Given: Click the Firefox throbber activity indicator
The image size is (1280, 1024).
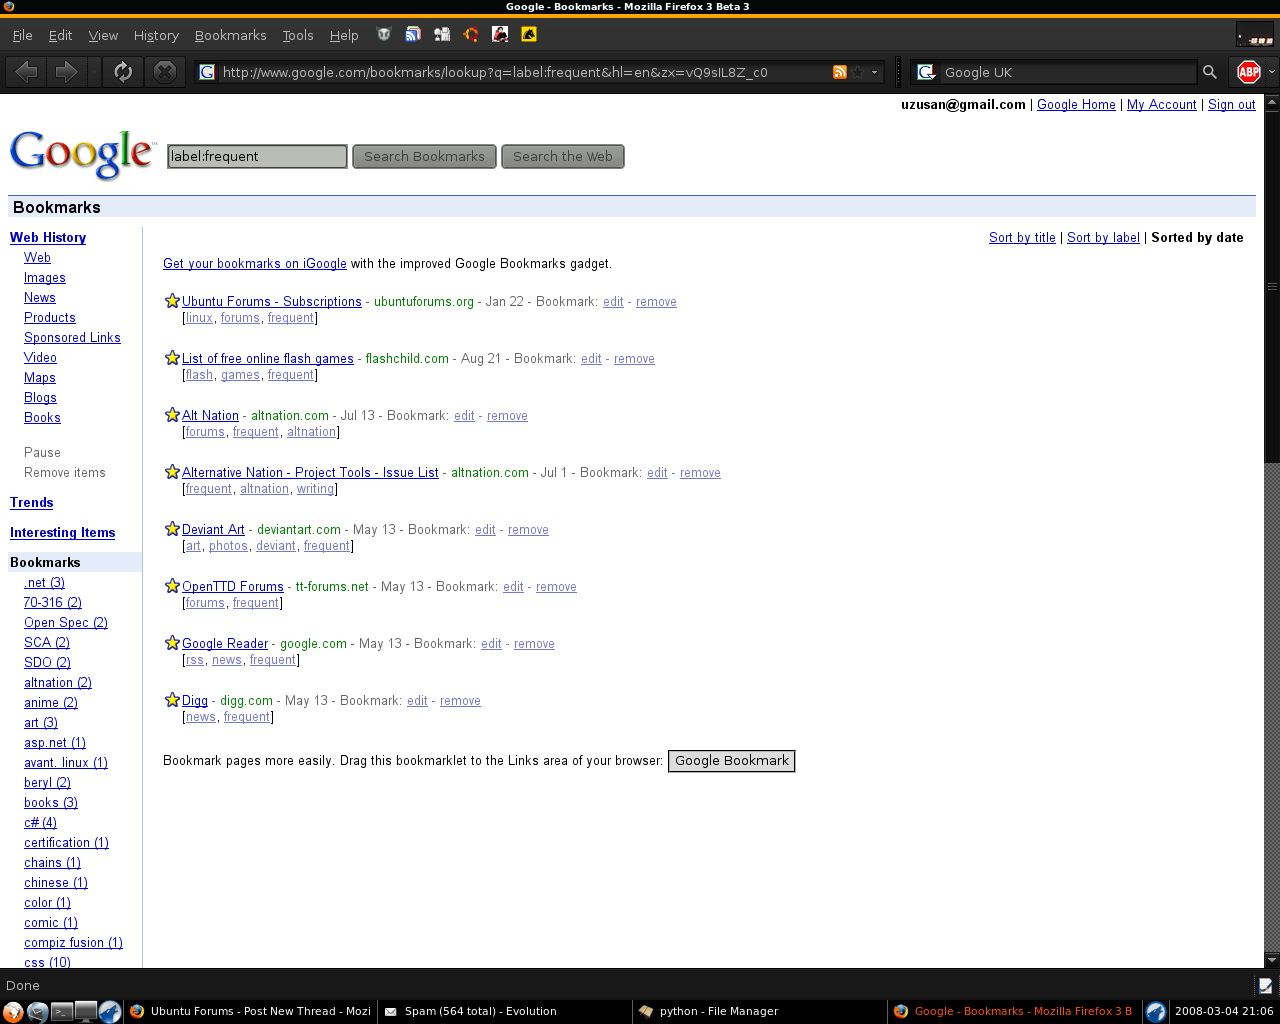Looking at the screenshot, I should (x=1255, y=35).
